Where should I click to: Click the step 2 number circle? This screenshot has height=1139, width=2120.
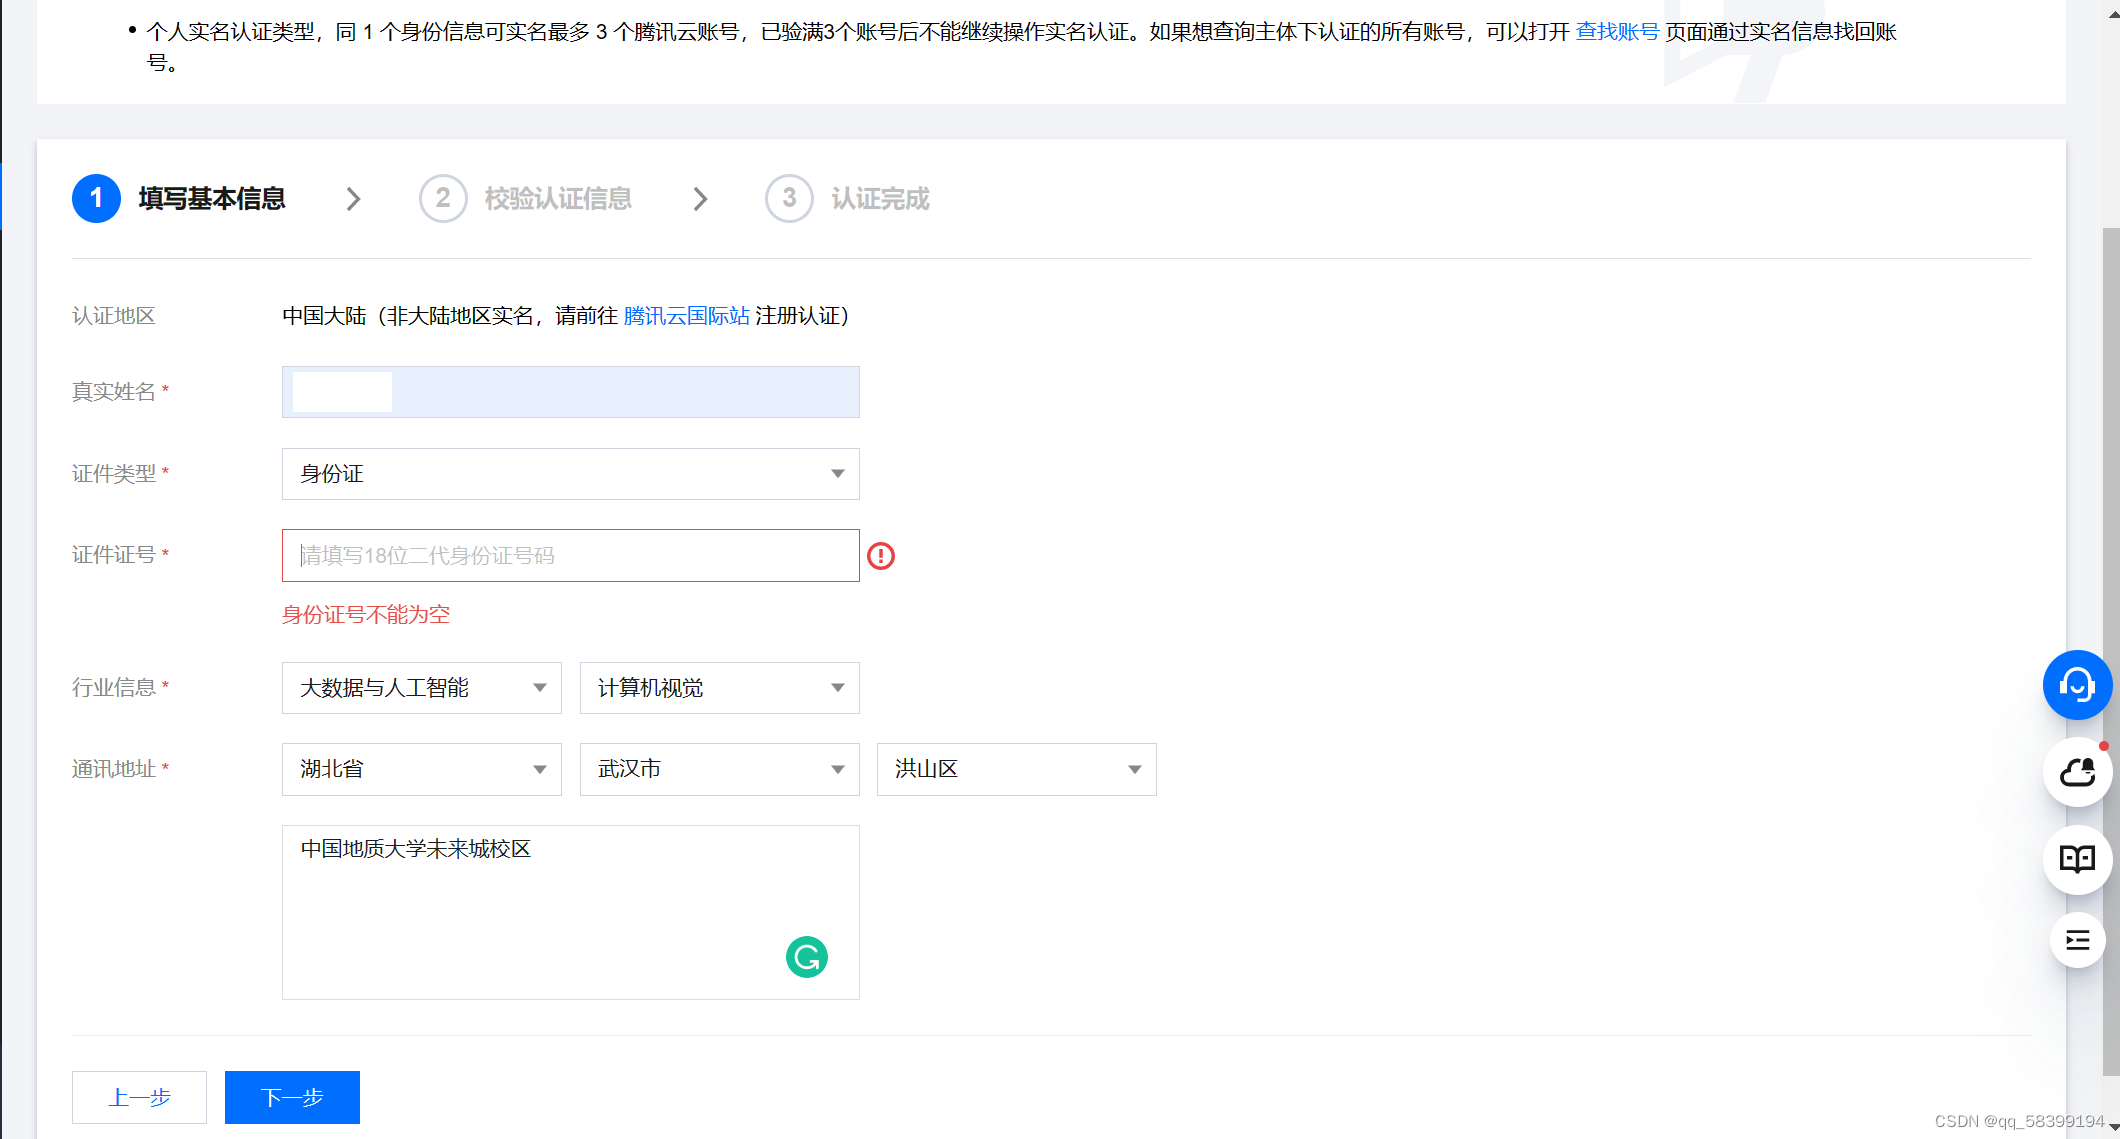443,198
